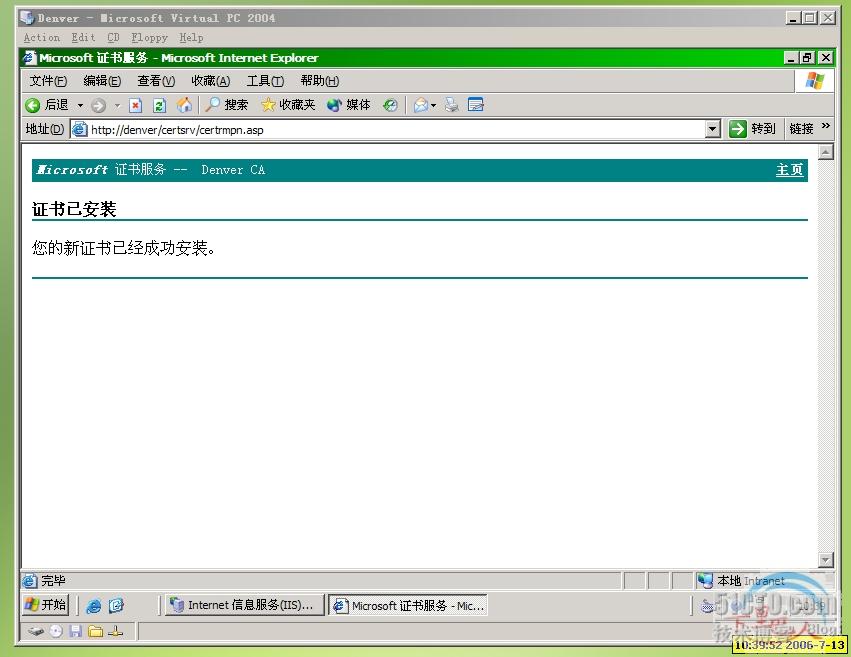This screenshot has width=851, height=657.
Task: Click the Print icon
Action: [451, 105]
